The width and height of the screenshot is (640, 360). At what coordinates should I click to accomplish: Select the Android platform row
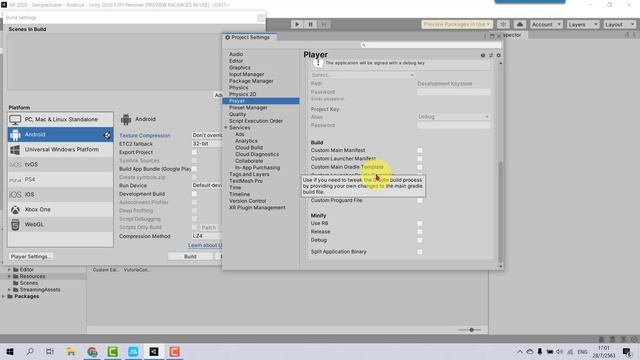click(60, 135)
